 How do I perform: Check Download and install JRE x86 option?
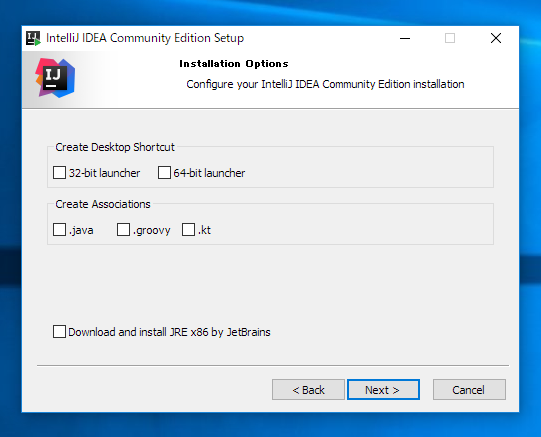[x=59, y=331]
